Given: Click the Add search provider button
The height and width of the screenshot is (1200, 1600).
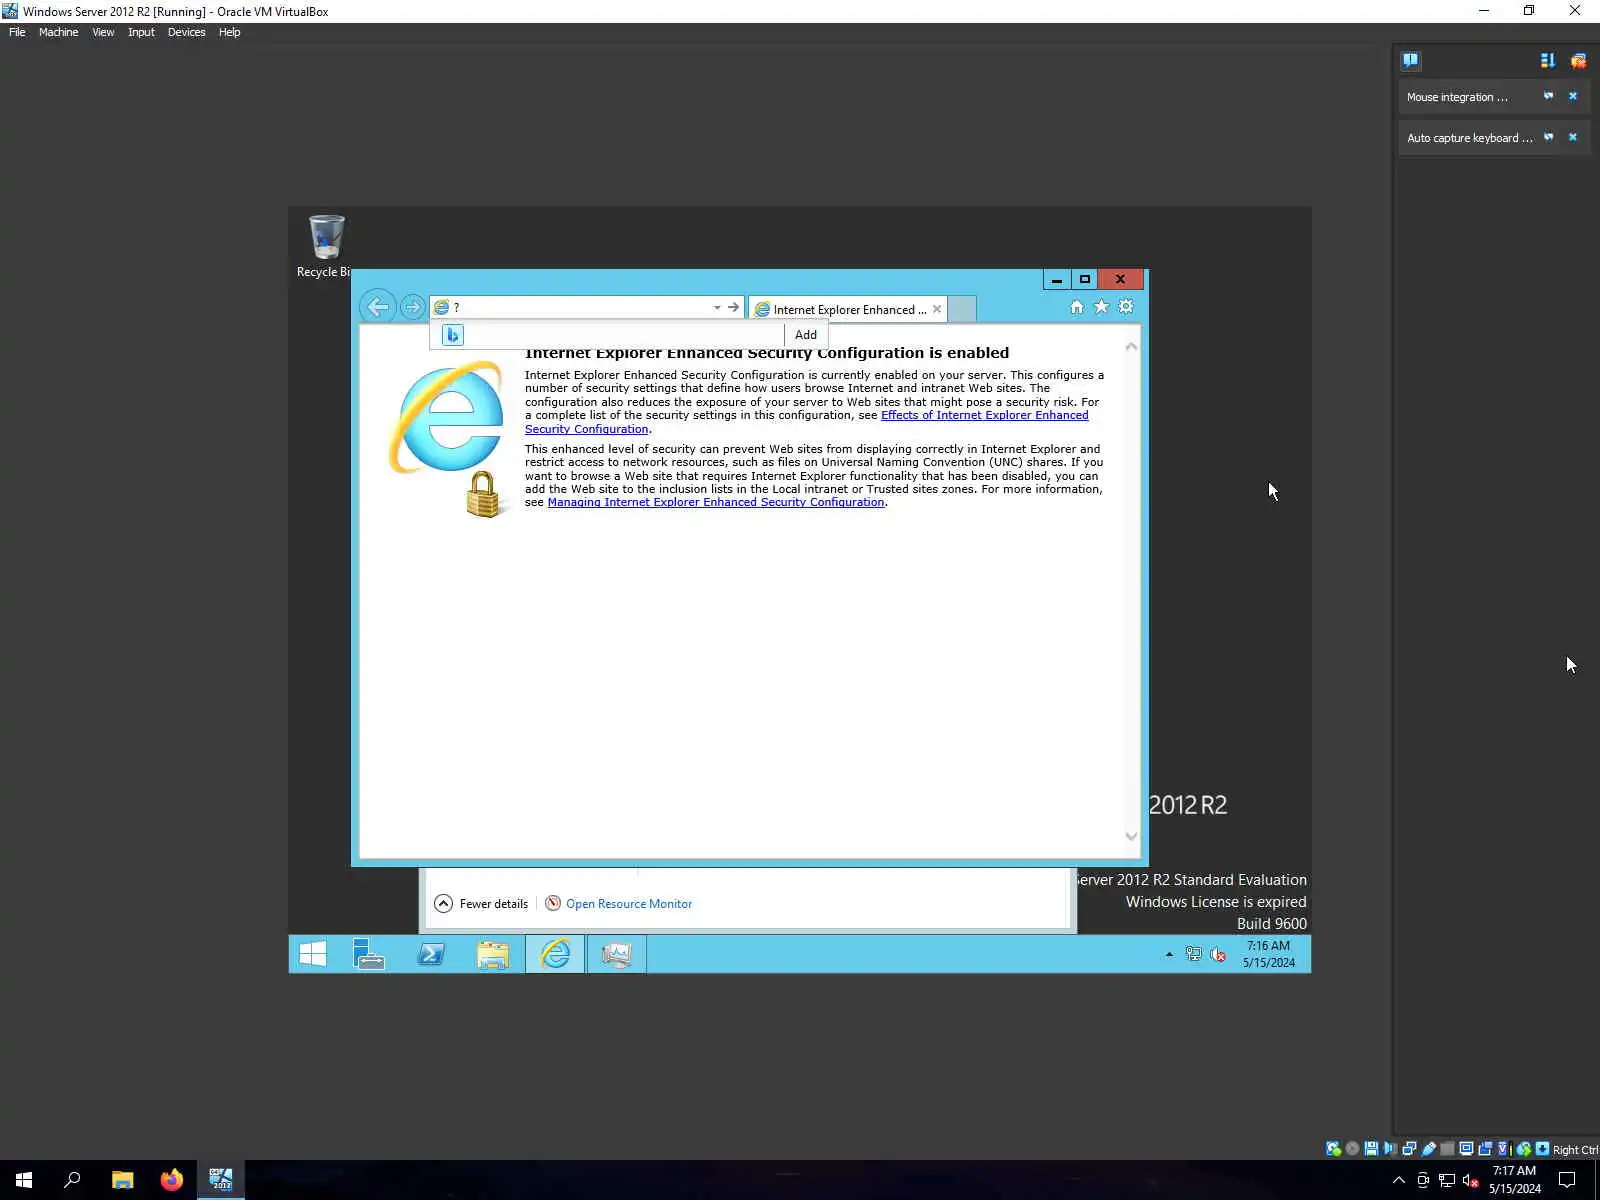Looking at the screenshot, I should (806, 335).
